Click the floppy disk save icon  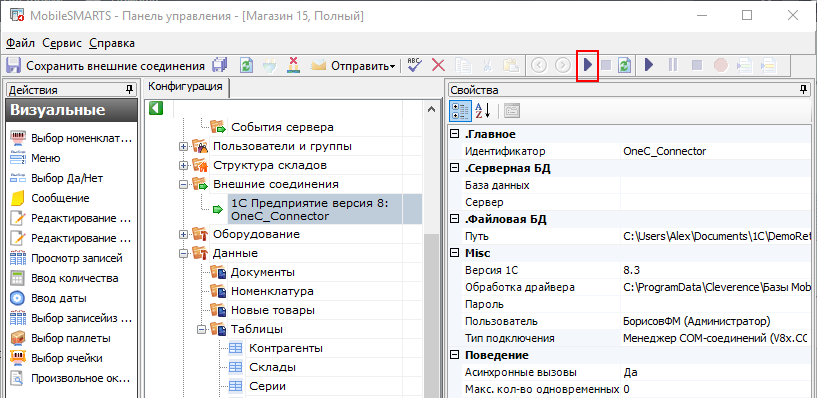[x=13, y=66]
